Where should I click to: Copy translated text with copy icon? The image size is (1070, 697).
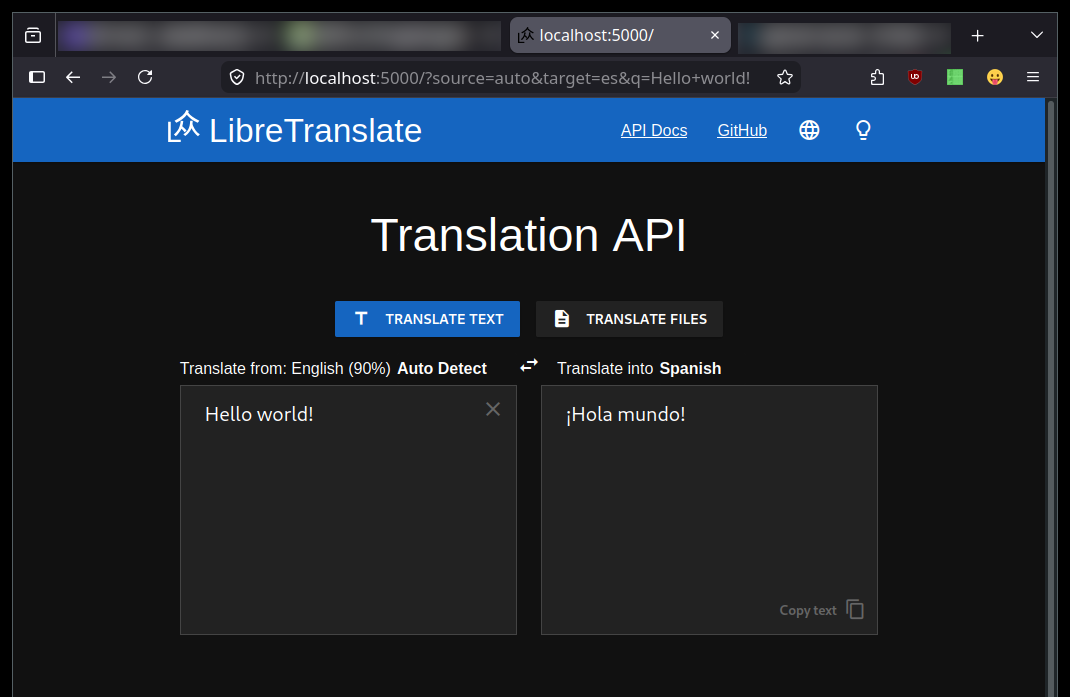[855, 609]
